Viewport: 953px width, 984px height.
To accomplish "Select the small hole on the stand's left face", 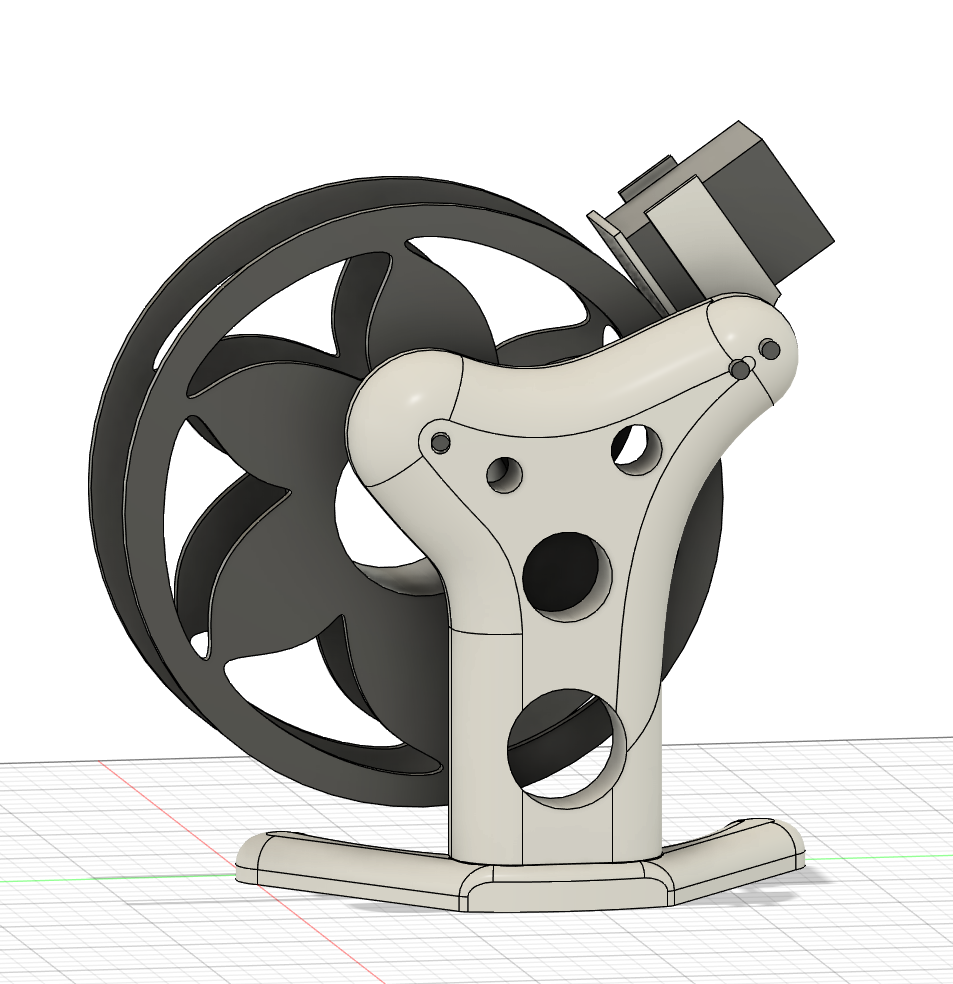I will point(505,474).
